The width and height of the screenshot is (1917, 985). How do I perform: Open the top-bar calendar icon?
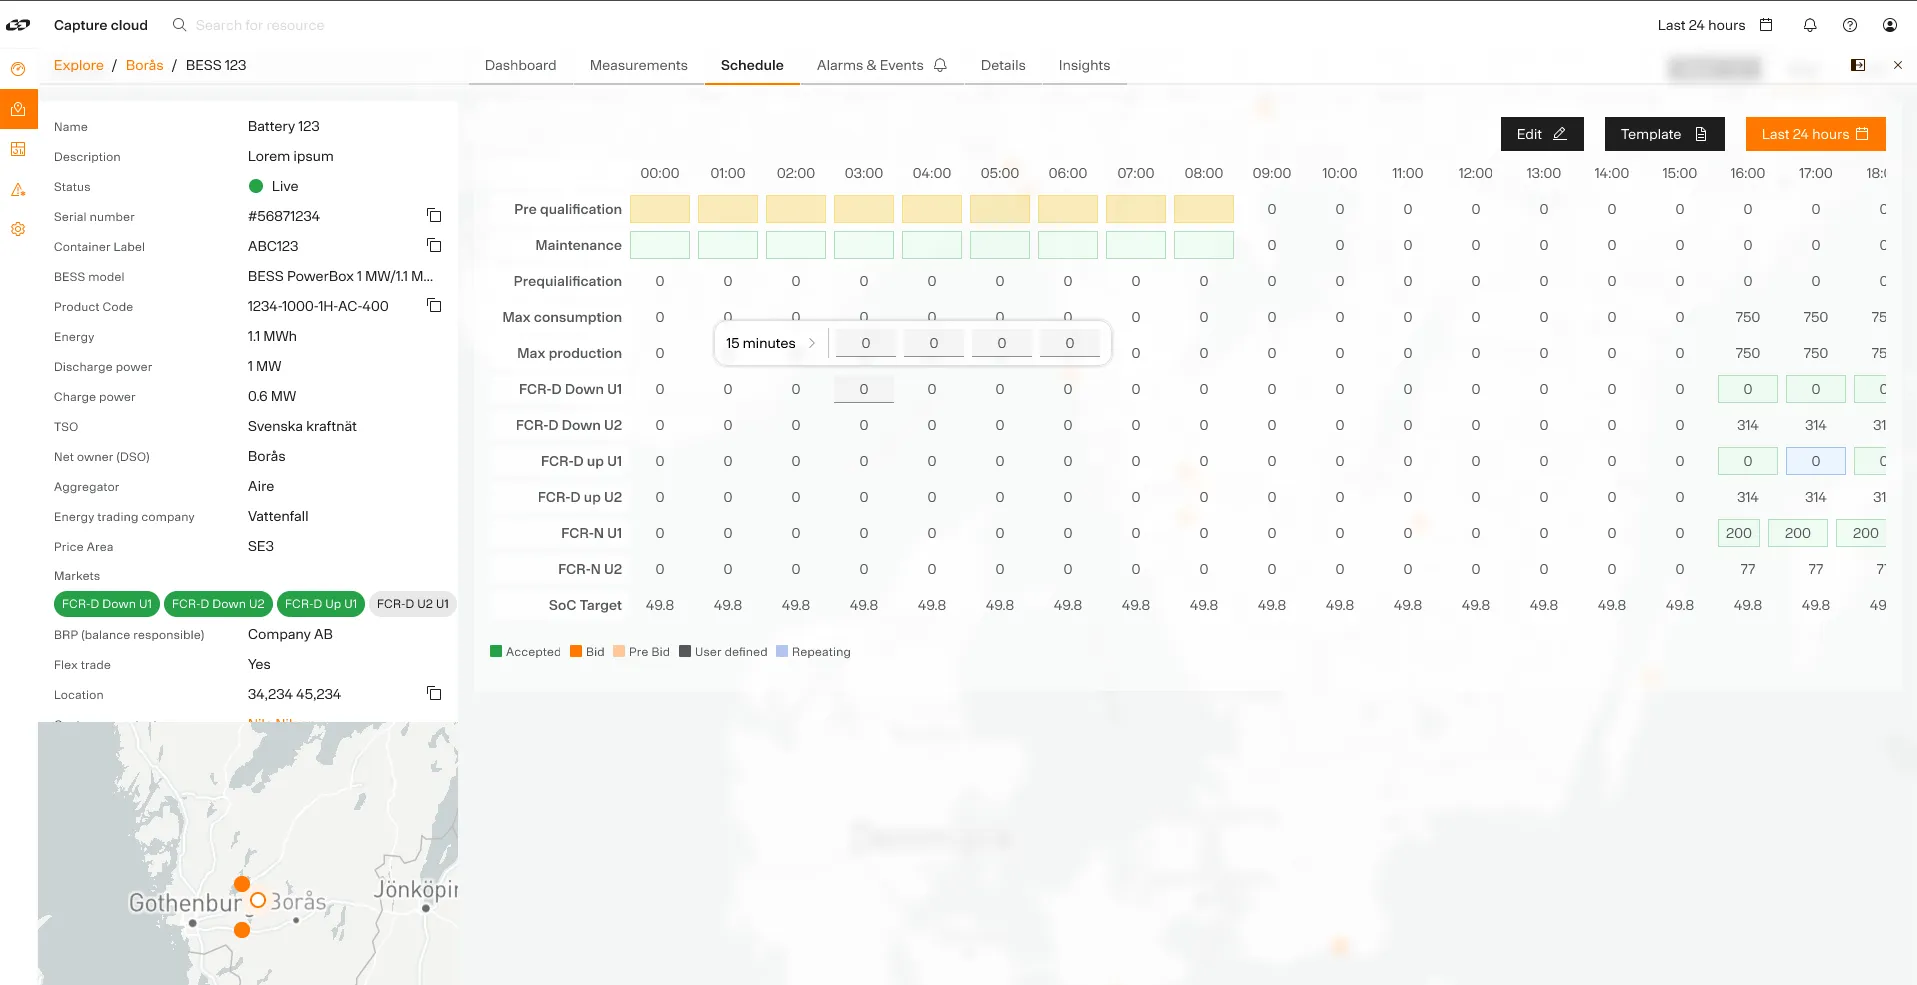pos(1766,25)
